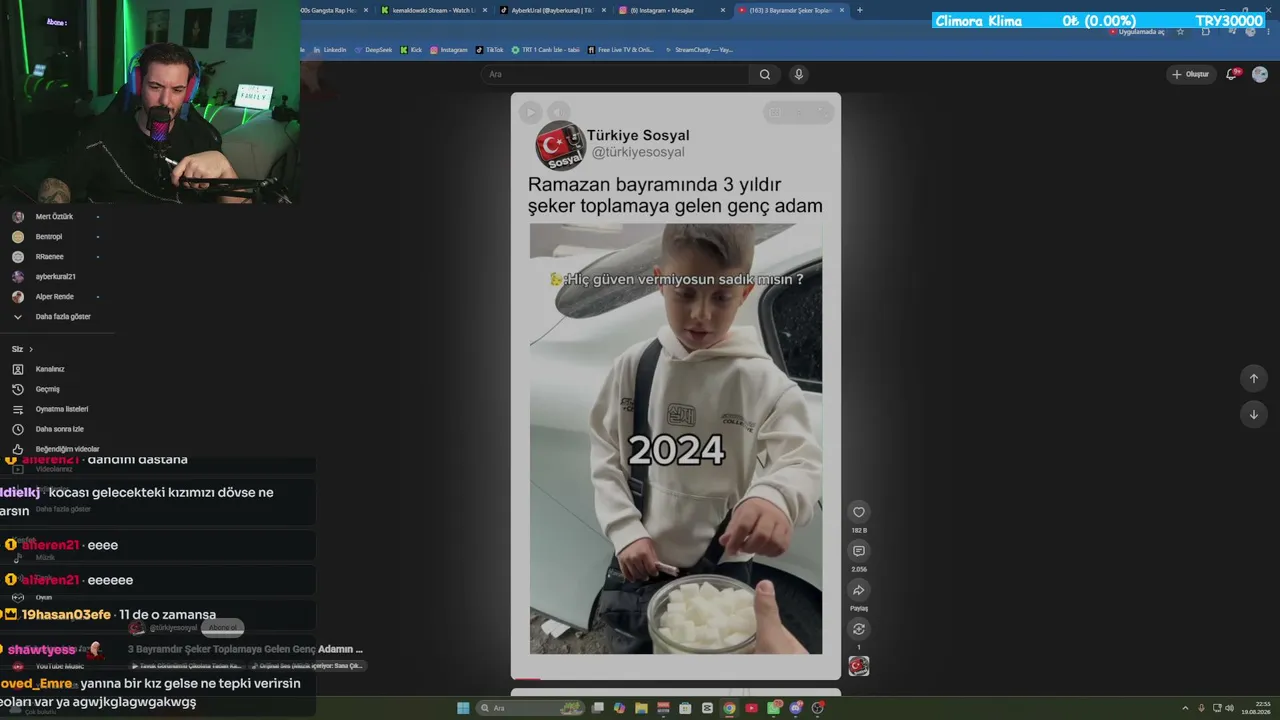The height and width of the screenshot is (720, 1280).
Task: Start voice search with the microphone
Action: (798, 74)
